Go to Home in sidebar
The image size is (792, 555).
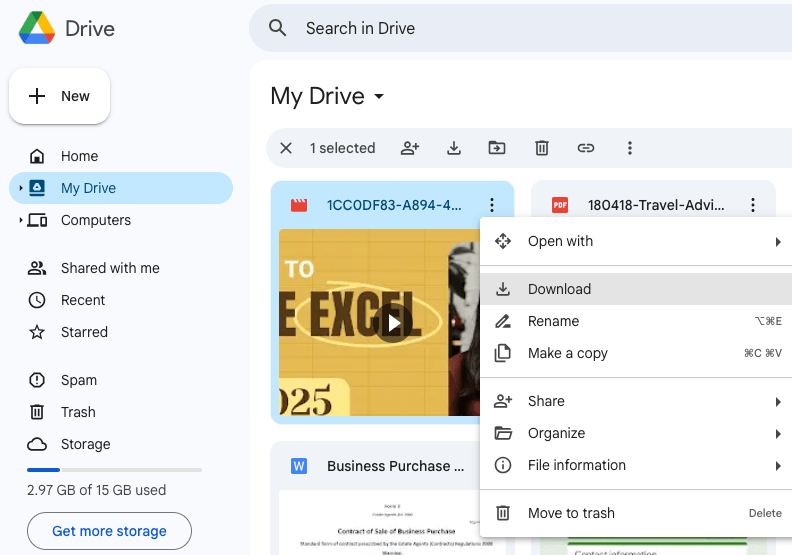point(121,156)
